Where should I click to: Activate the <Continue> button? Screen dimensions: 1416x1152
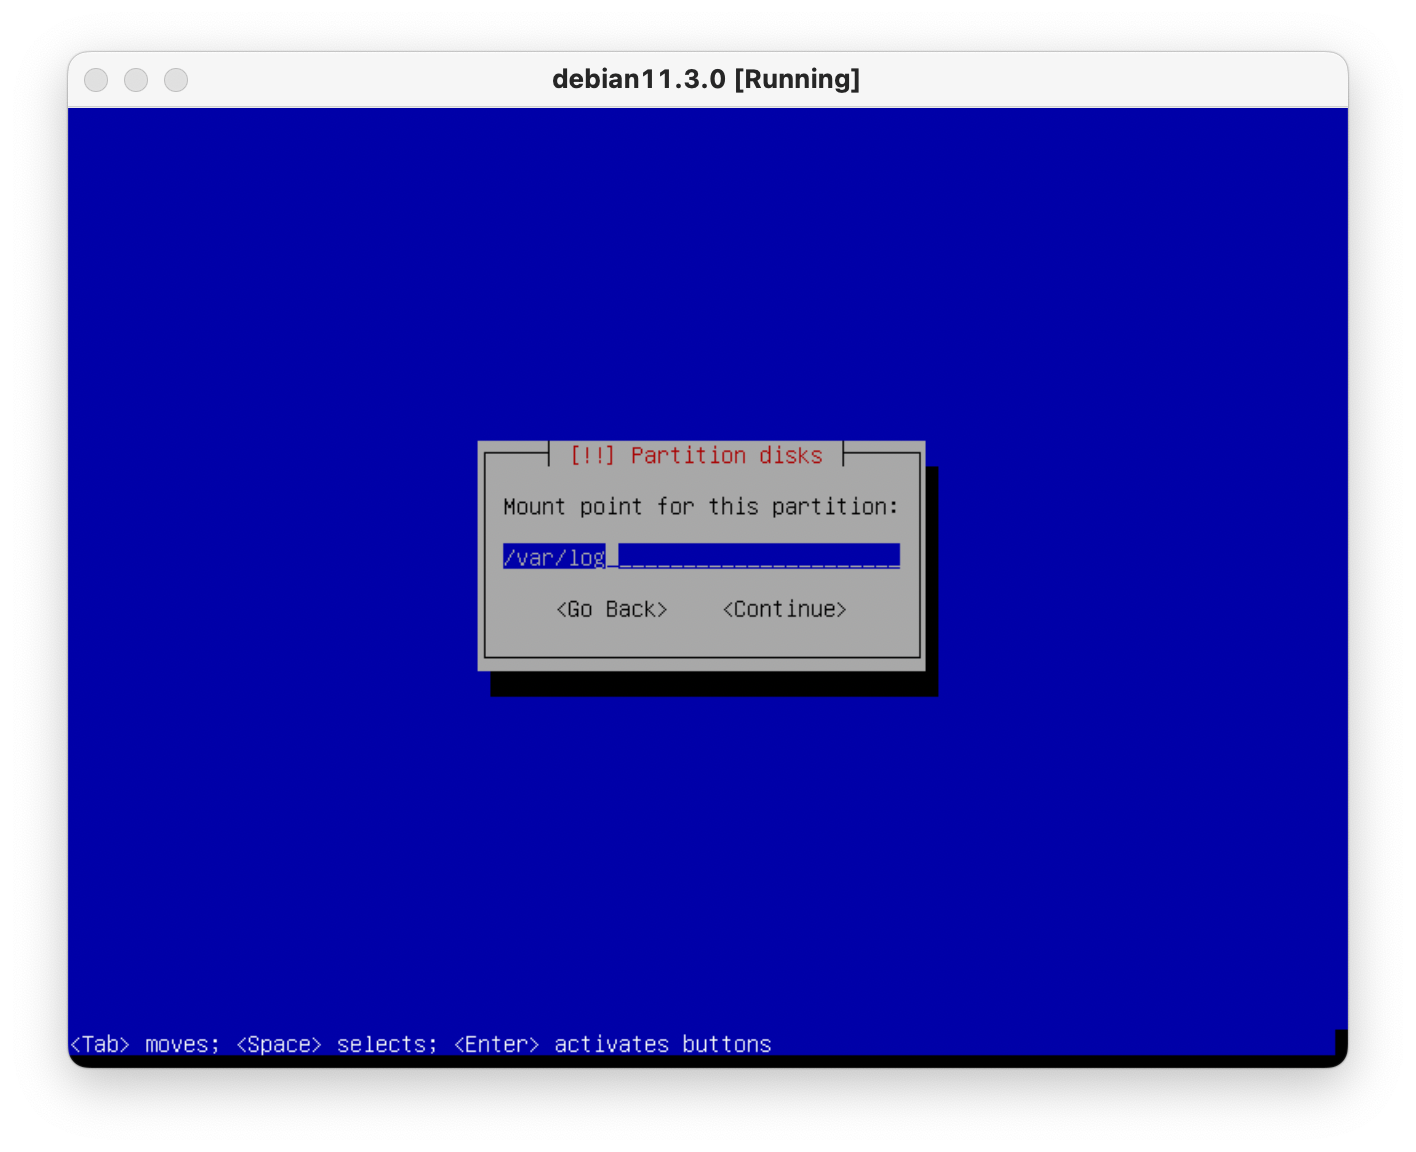coord(784,609)
